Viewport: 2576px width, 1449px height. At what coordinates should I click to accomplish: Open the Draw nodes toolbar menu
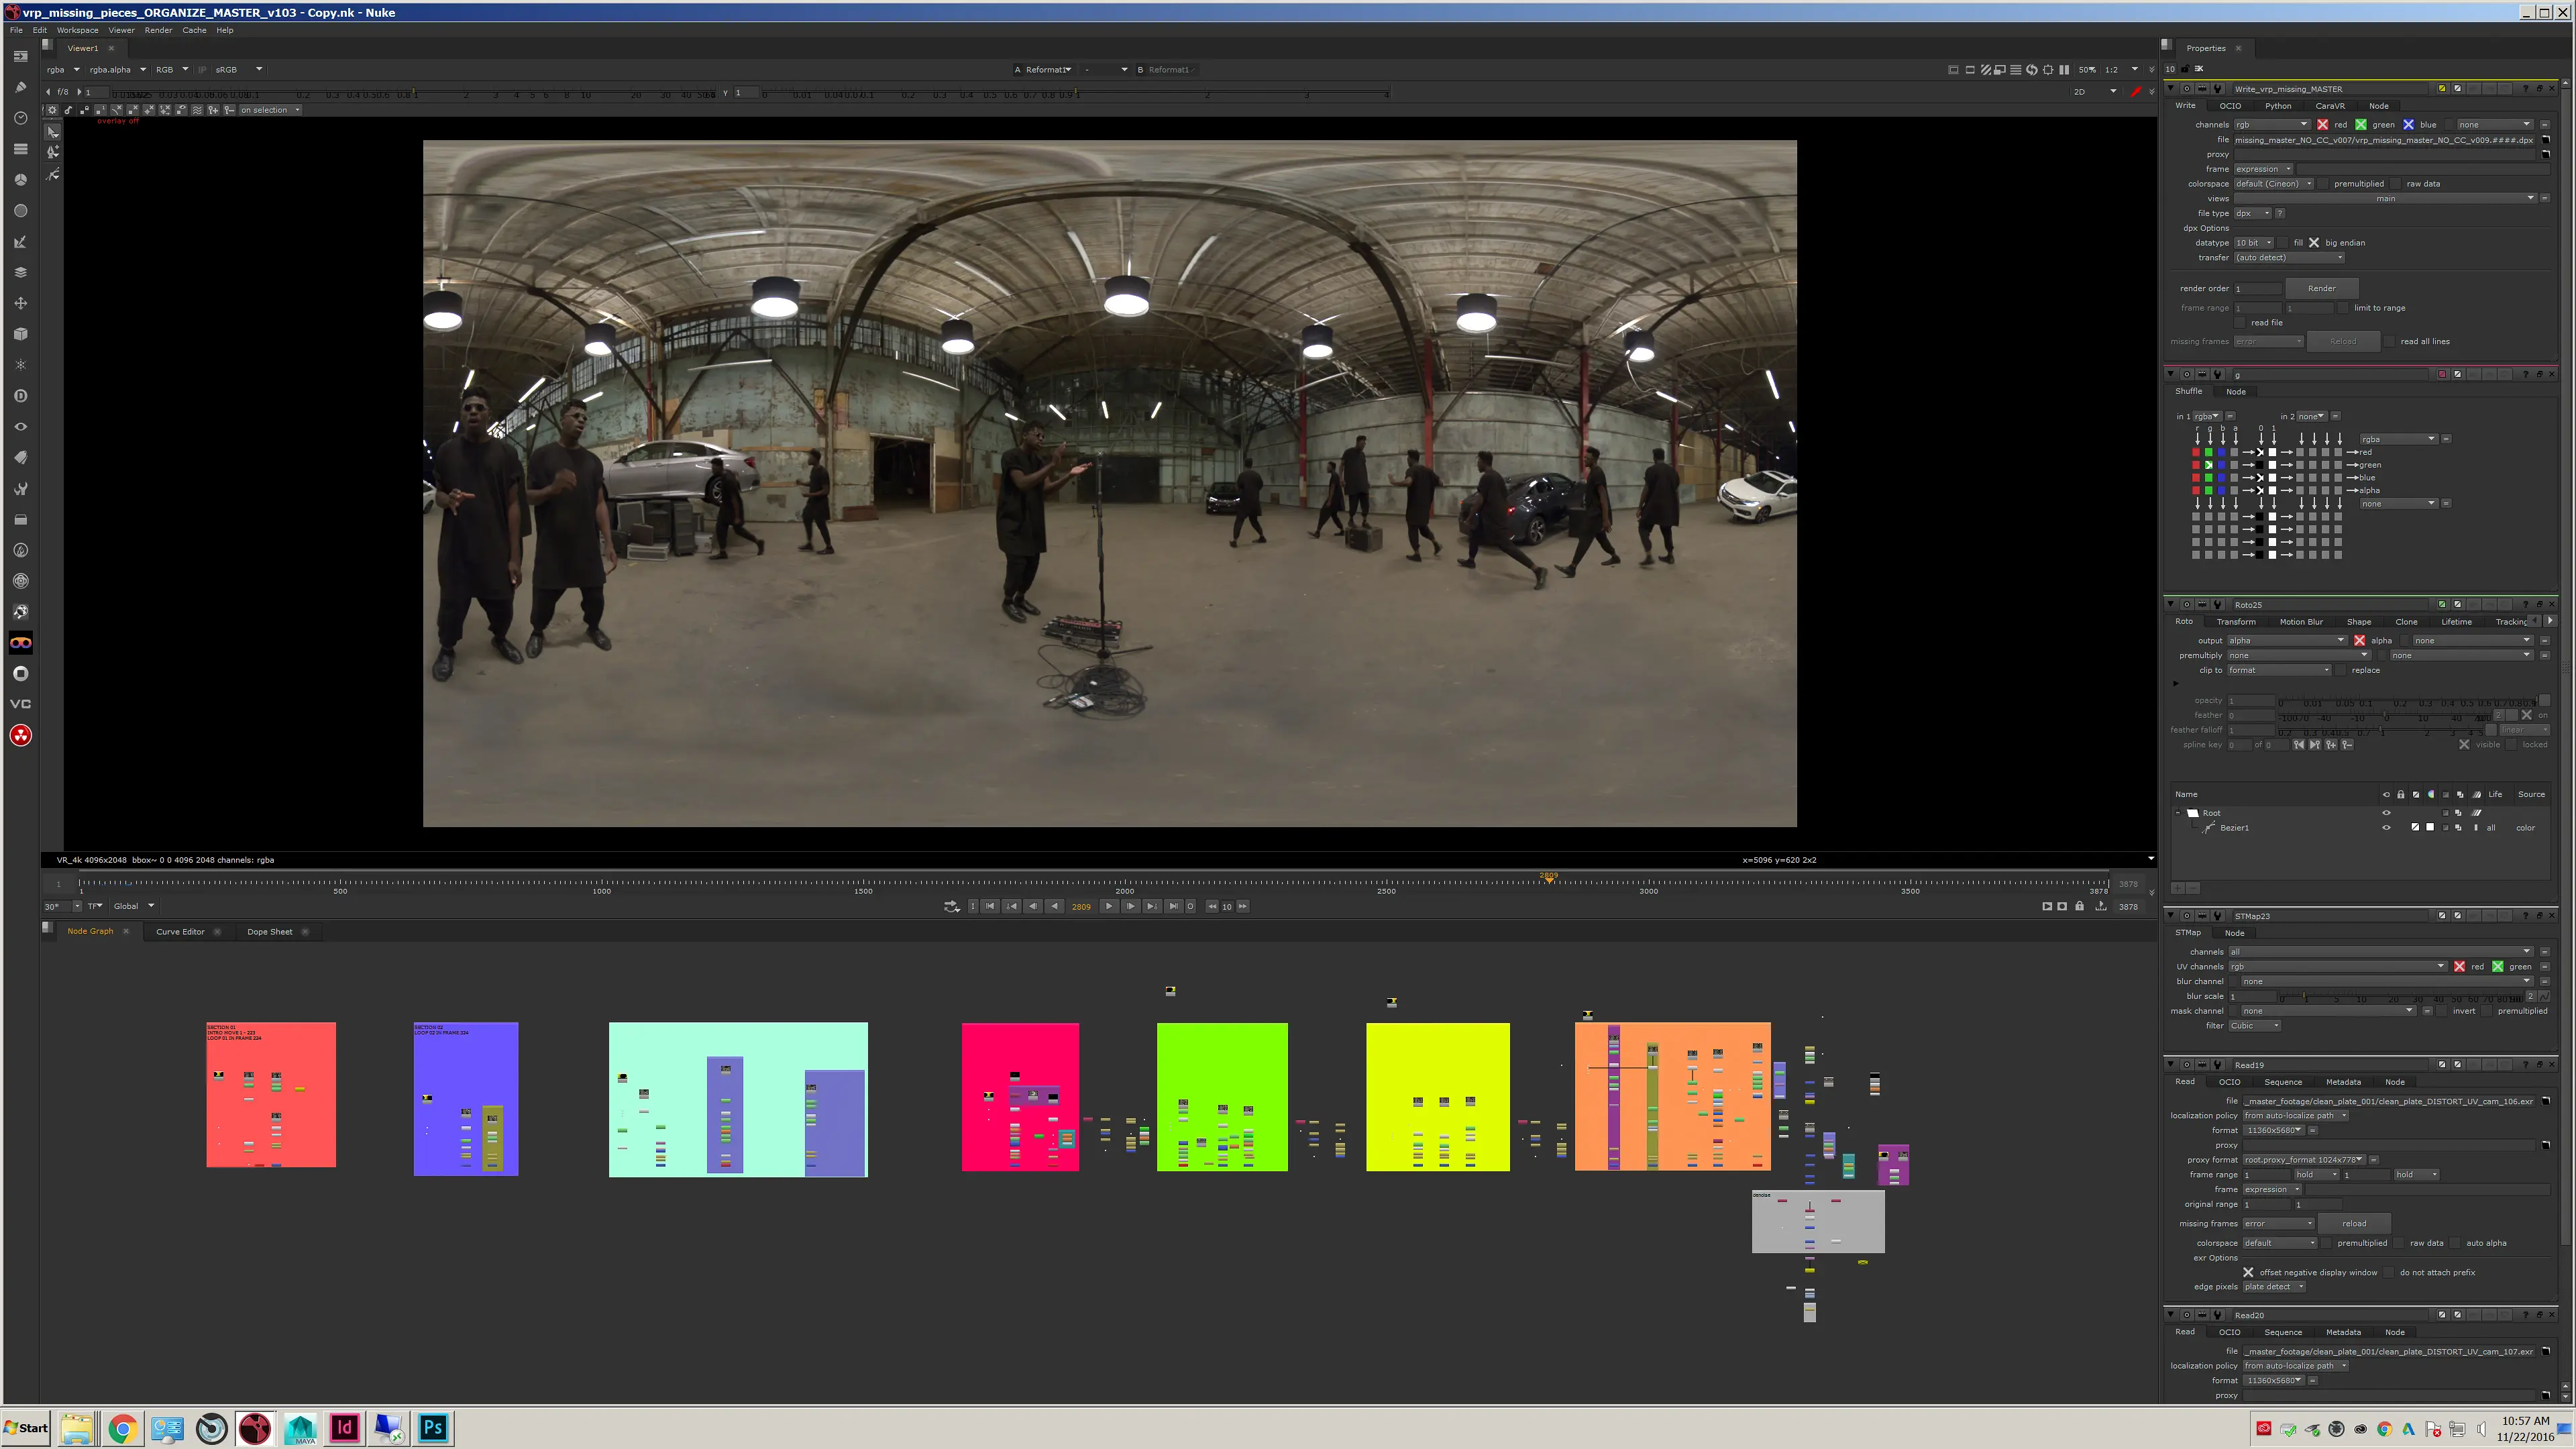20,87
